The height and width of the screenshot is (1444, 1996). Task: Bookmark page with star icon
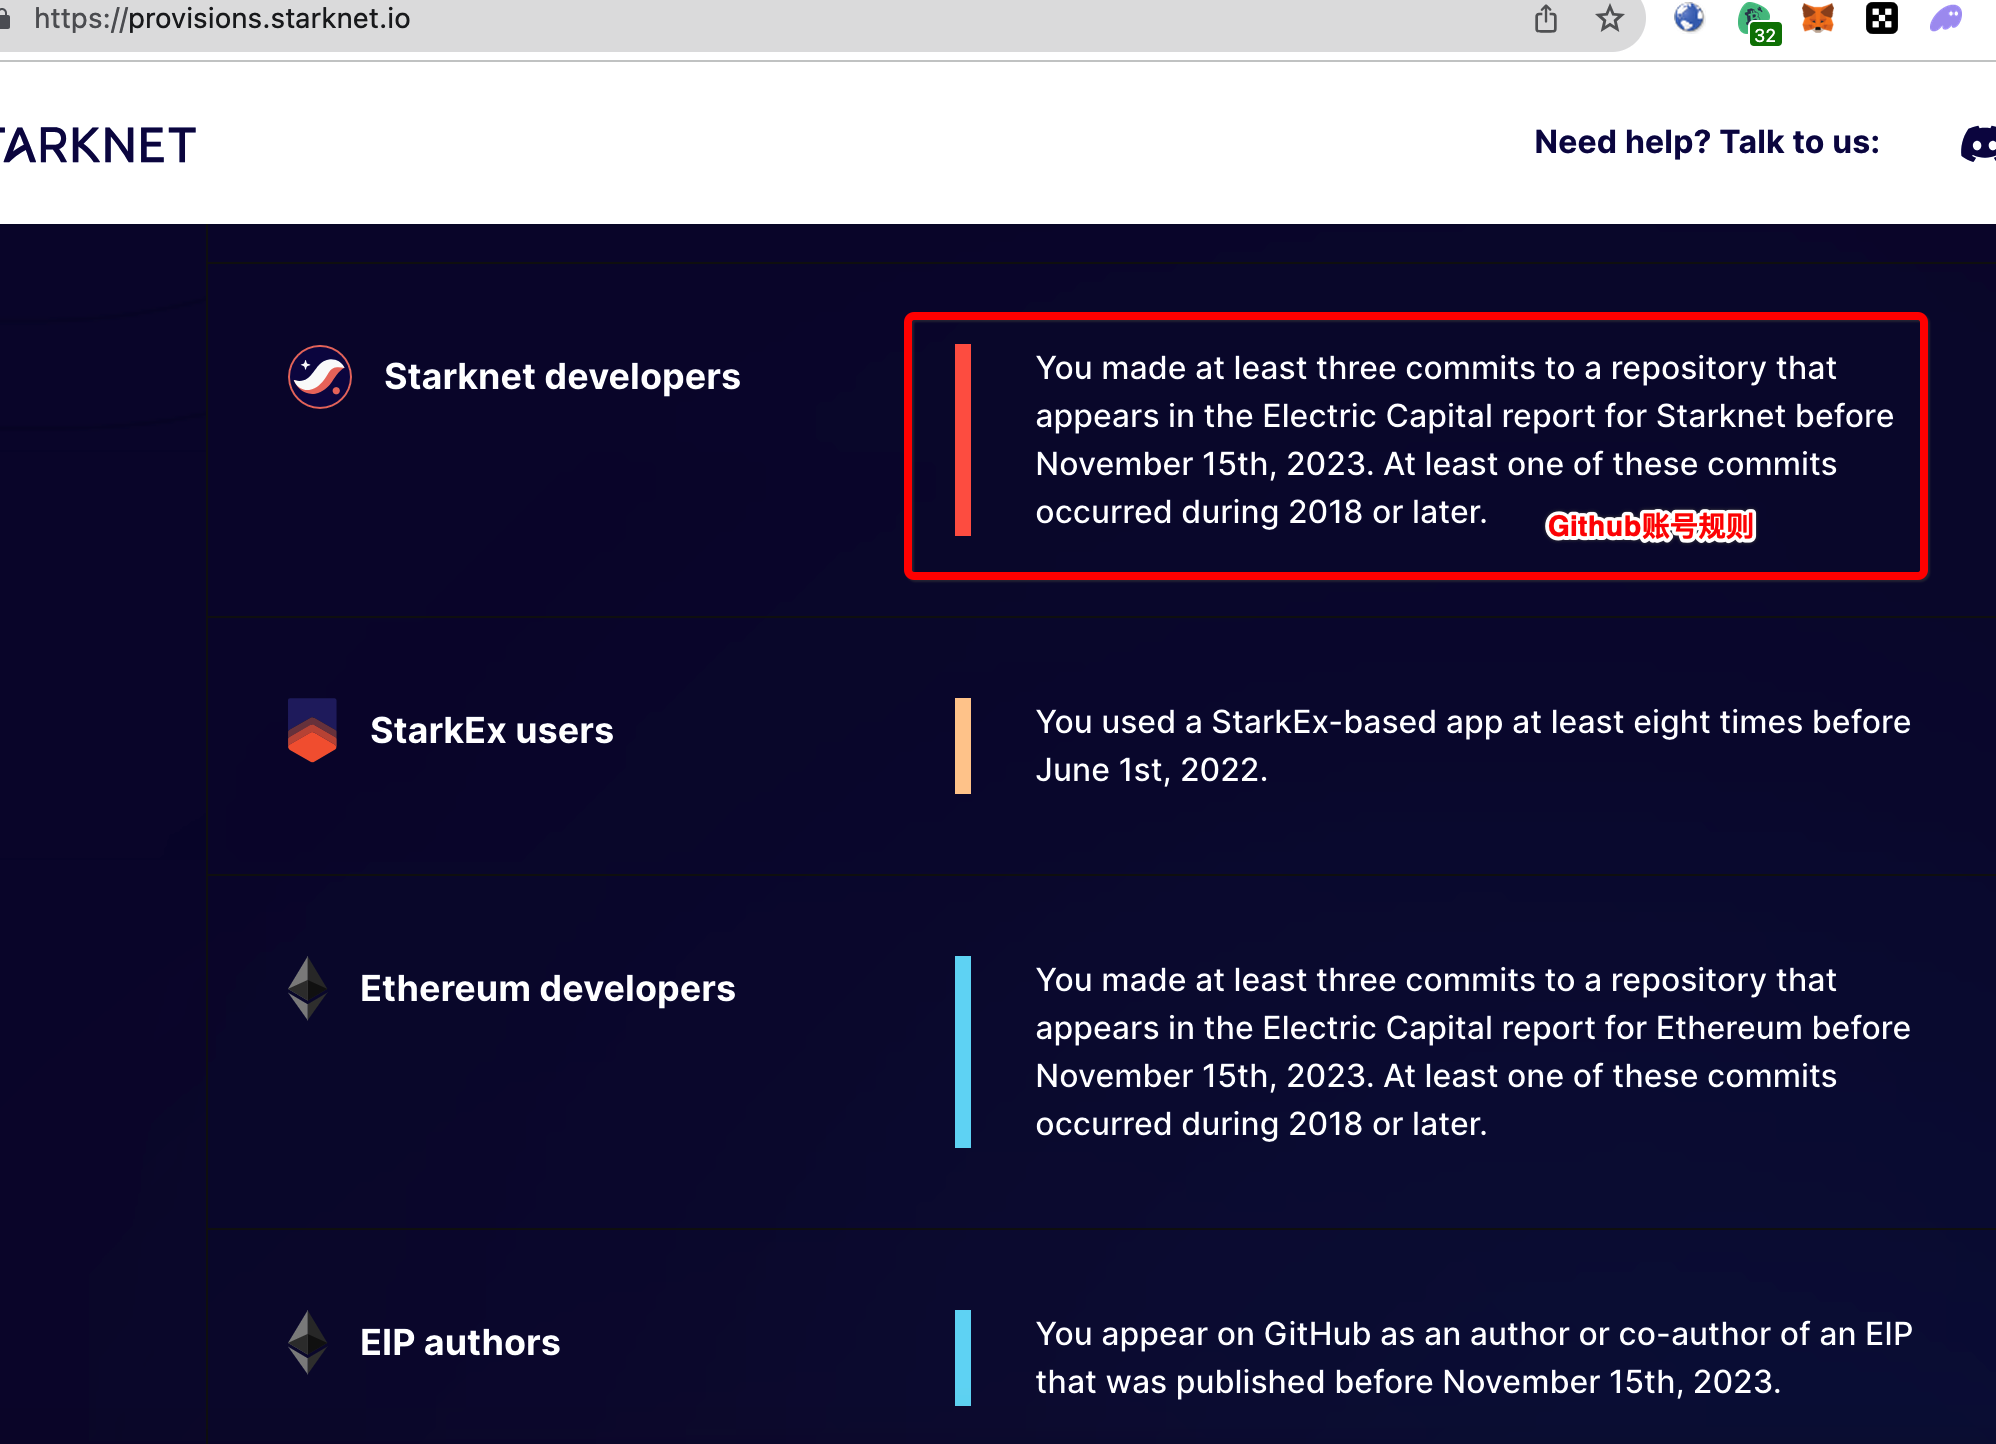pyautogui.click(x=1609, y=18)
